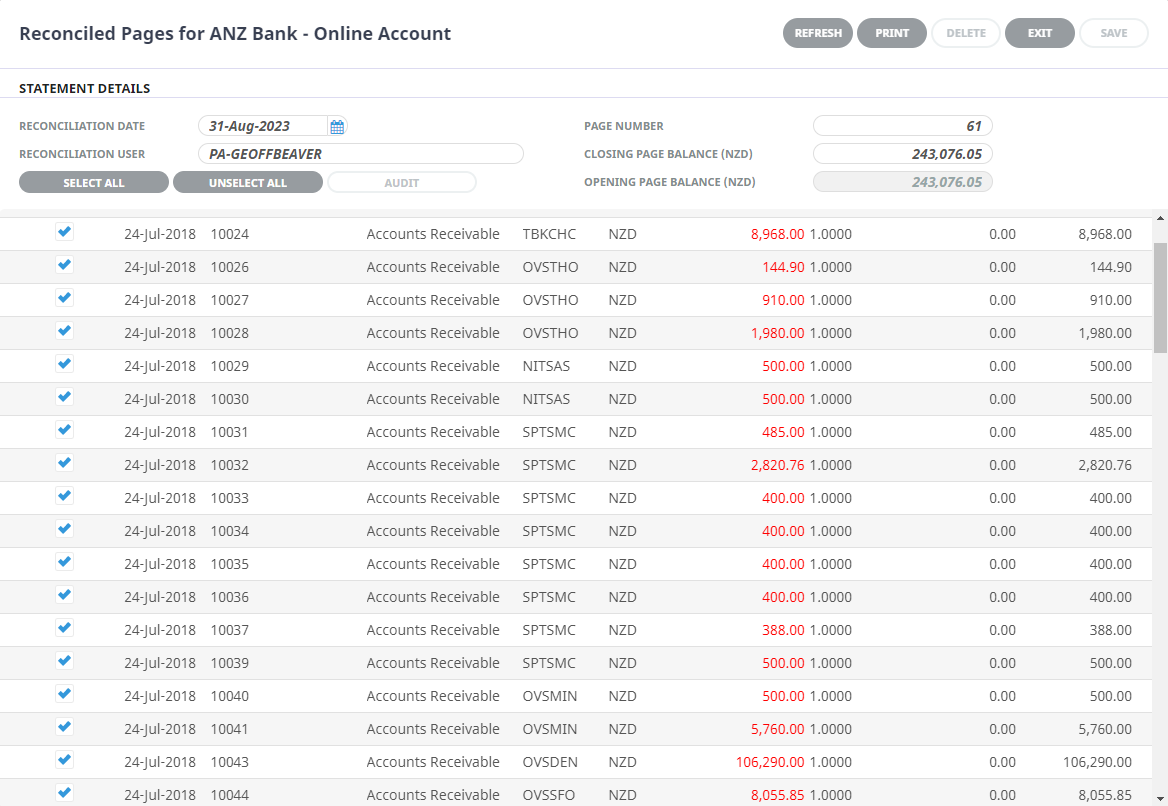Print the reconciled page
The width and height of the screenshot is (1168, 806).
click(892, 33)
